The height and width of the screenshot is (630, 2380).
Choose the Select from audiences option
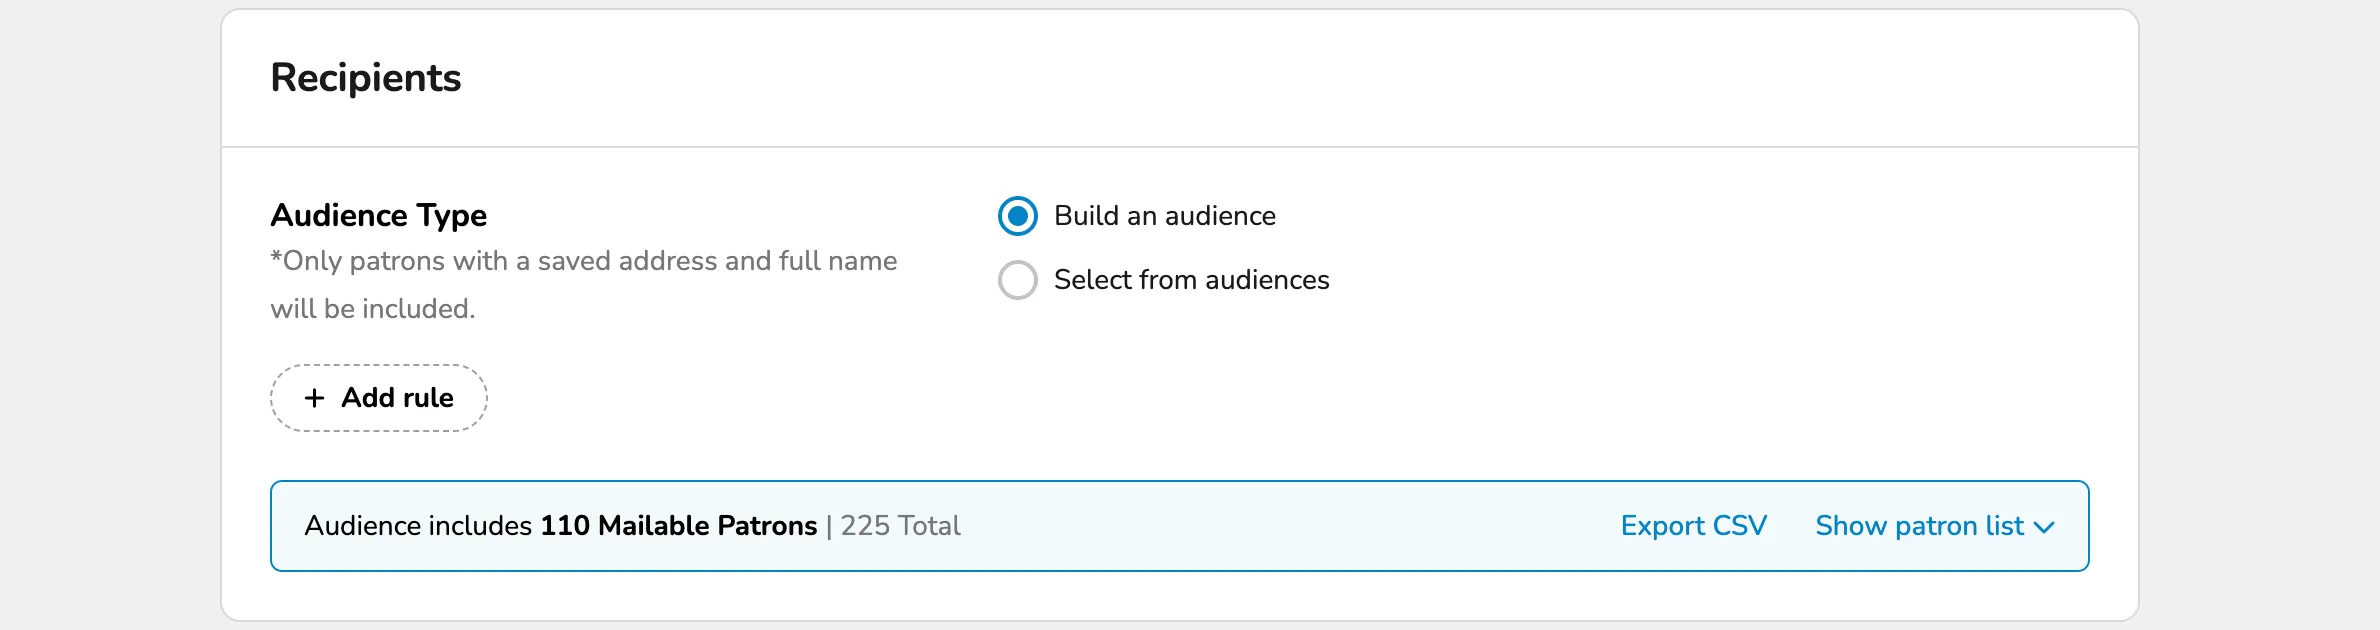tap(1018, 280)
